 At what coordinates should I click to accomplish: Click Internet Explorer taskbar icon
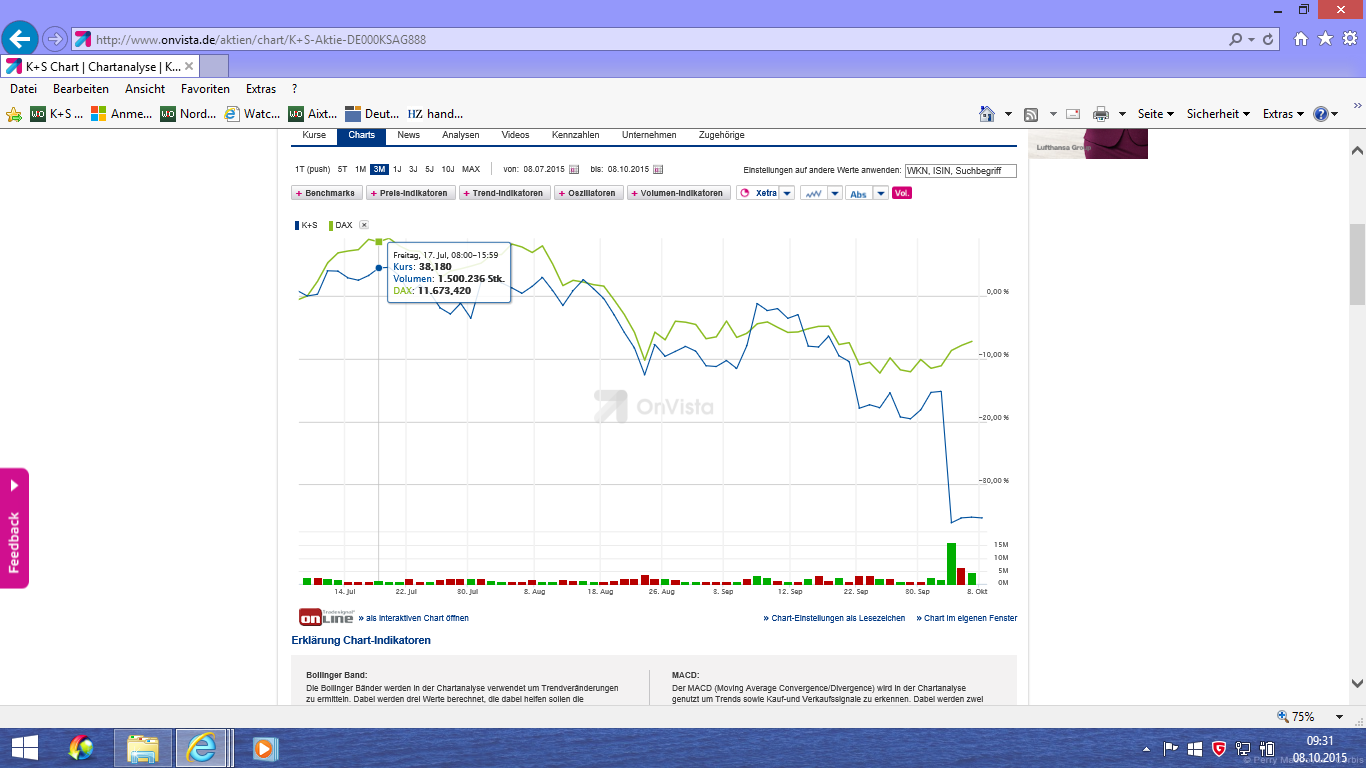(x=201, y=748)
